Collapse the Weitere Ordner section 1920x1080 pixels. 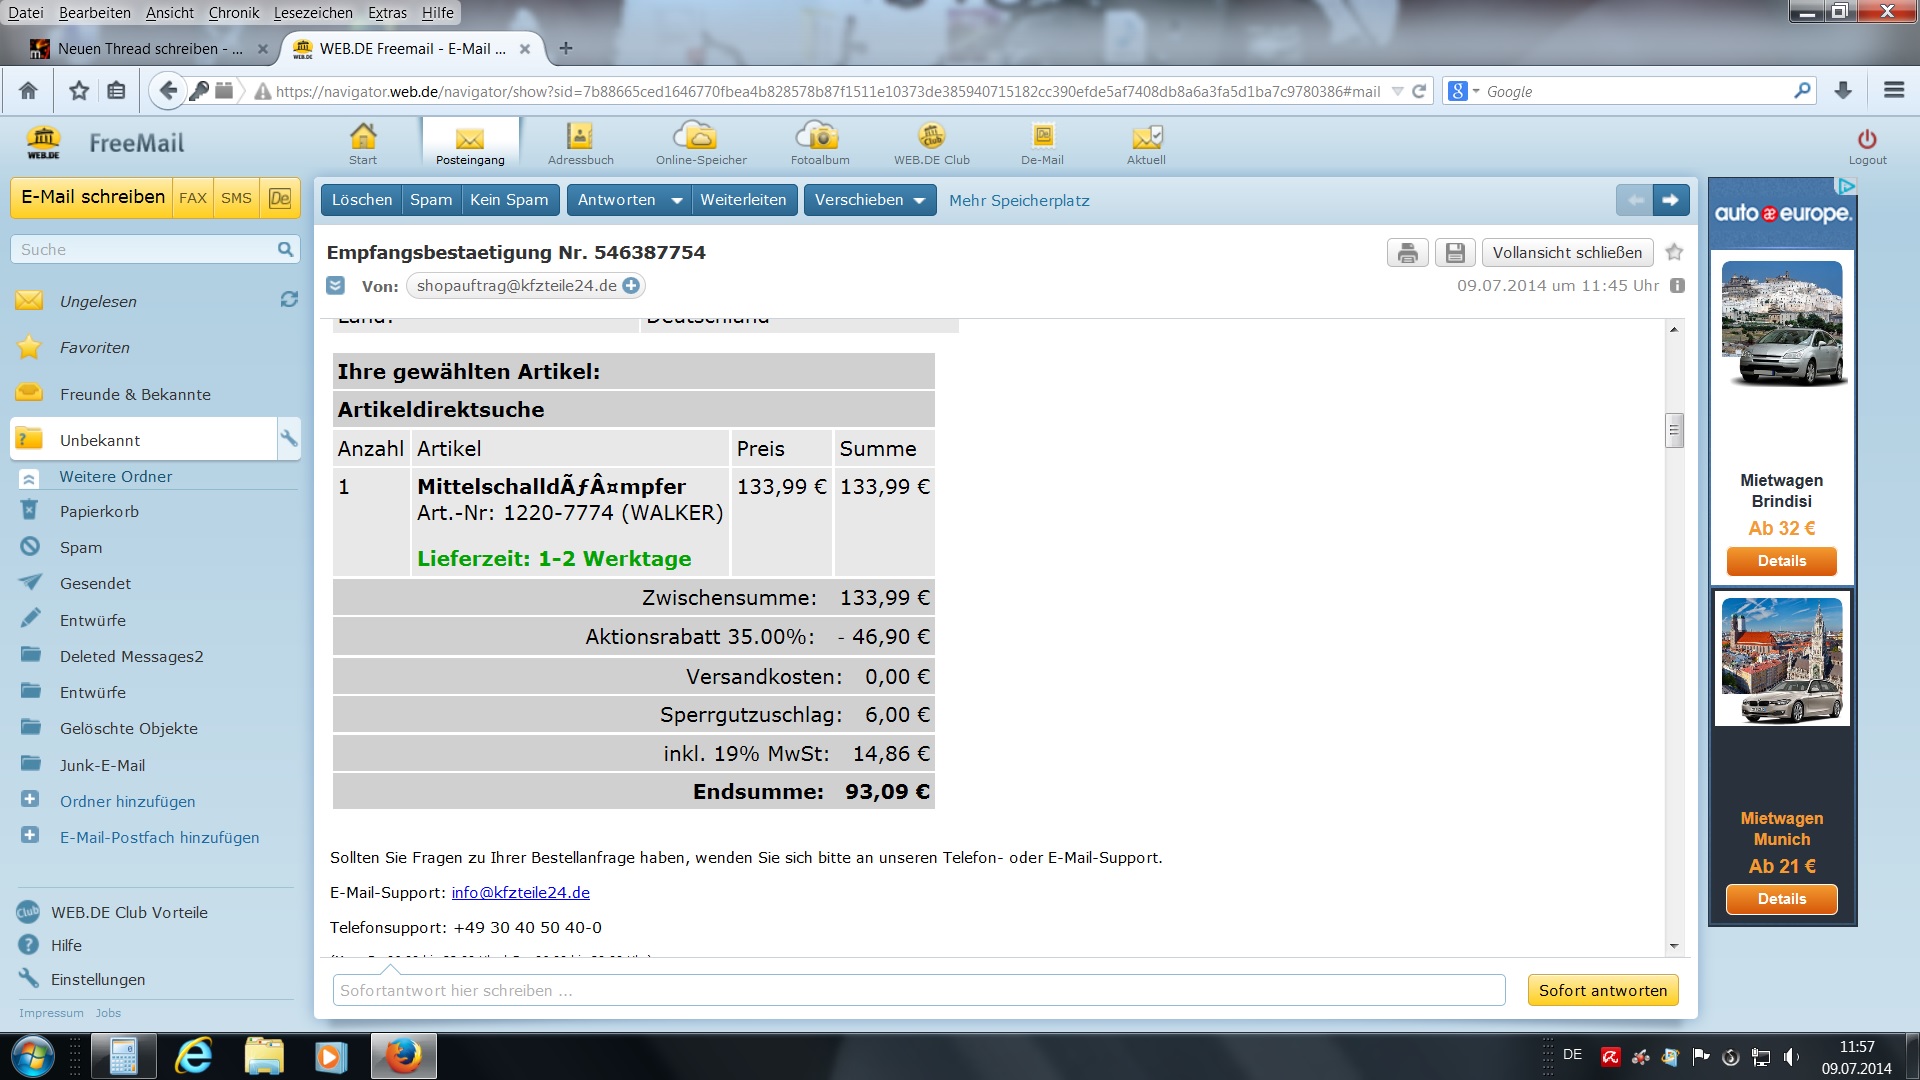29,478
